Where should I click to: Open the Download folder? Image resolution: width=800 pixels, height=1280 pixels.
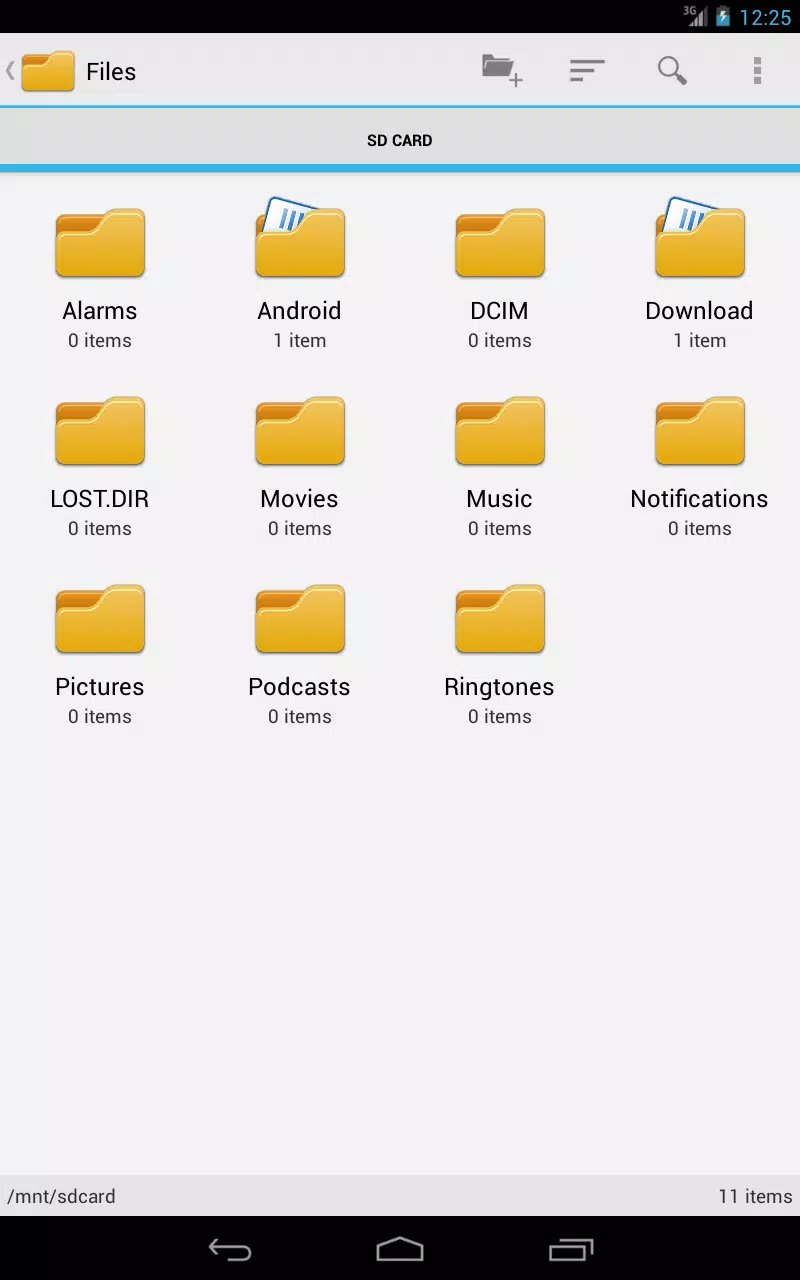700,276
